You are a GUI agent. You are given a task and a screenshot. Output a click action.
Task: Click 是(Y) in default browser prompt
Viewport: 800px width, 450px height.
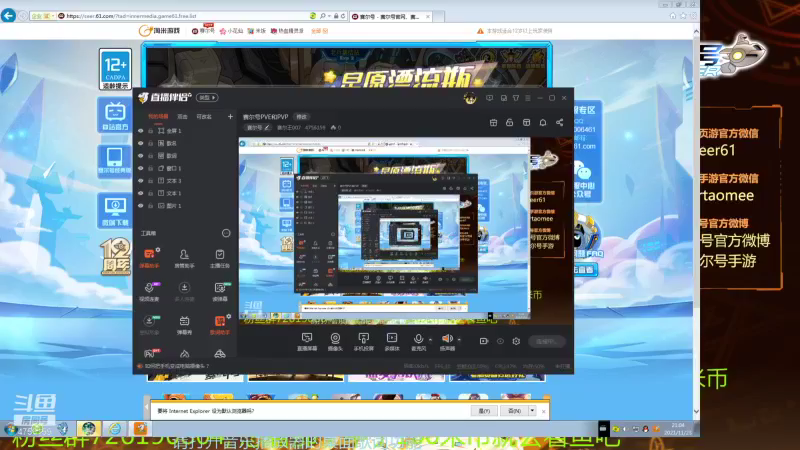[x=484, y=411]
